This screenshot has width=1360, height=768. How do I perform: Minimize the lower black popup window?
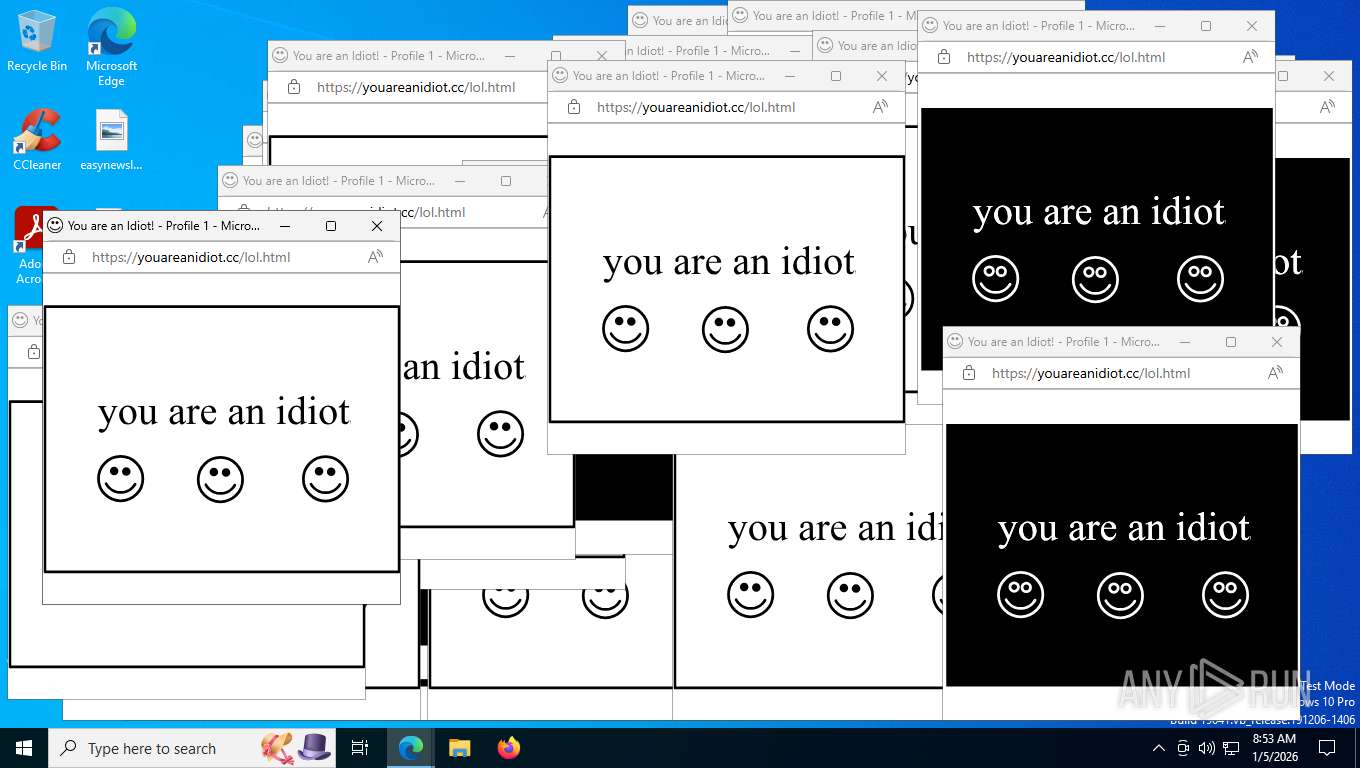pos(1185,342)
